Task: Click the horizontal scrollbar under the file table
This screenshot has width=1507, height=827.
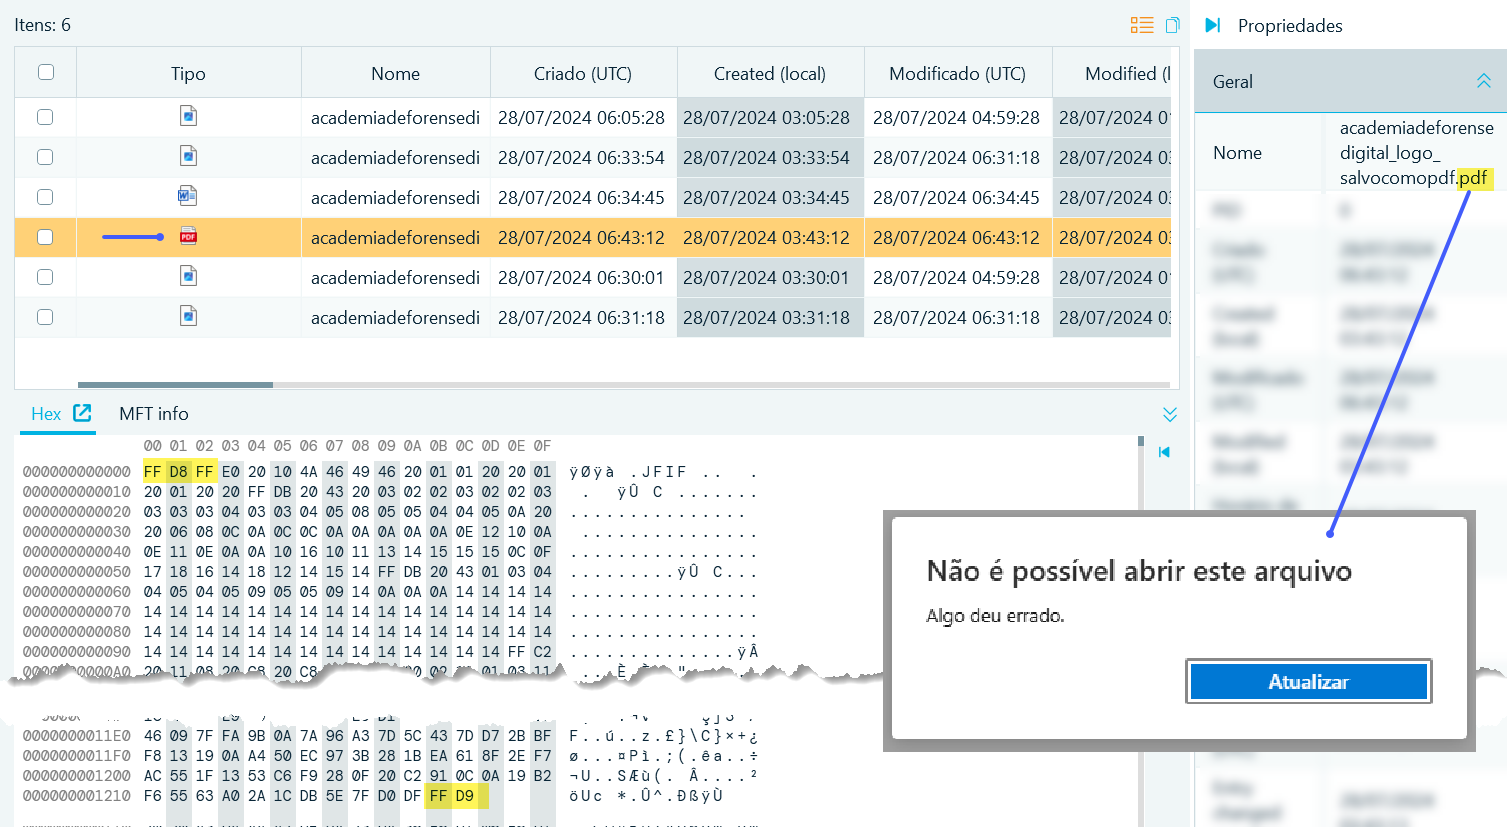Action: click(x=175, y=384)
